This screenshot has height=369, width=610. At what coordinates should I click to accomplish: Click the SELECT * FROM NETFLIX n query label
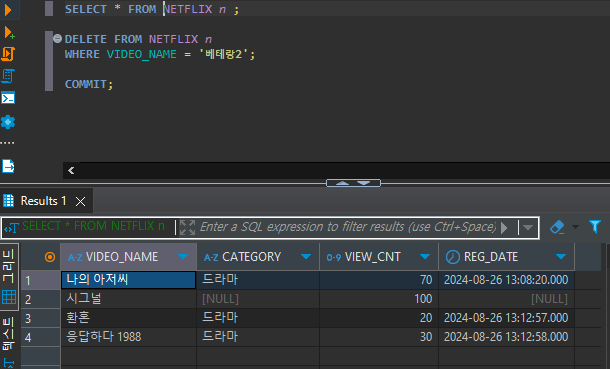point(93,226)
